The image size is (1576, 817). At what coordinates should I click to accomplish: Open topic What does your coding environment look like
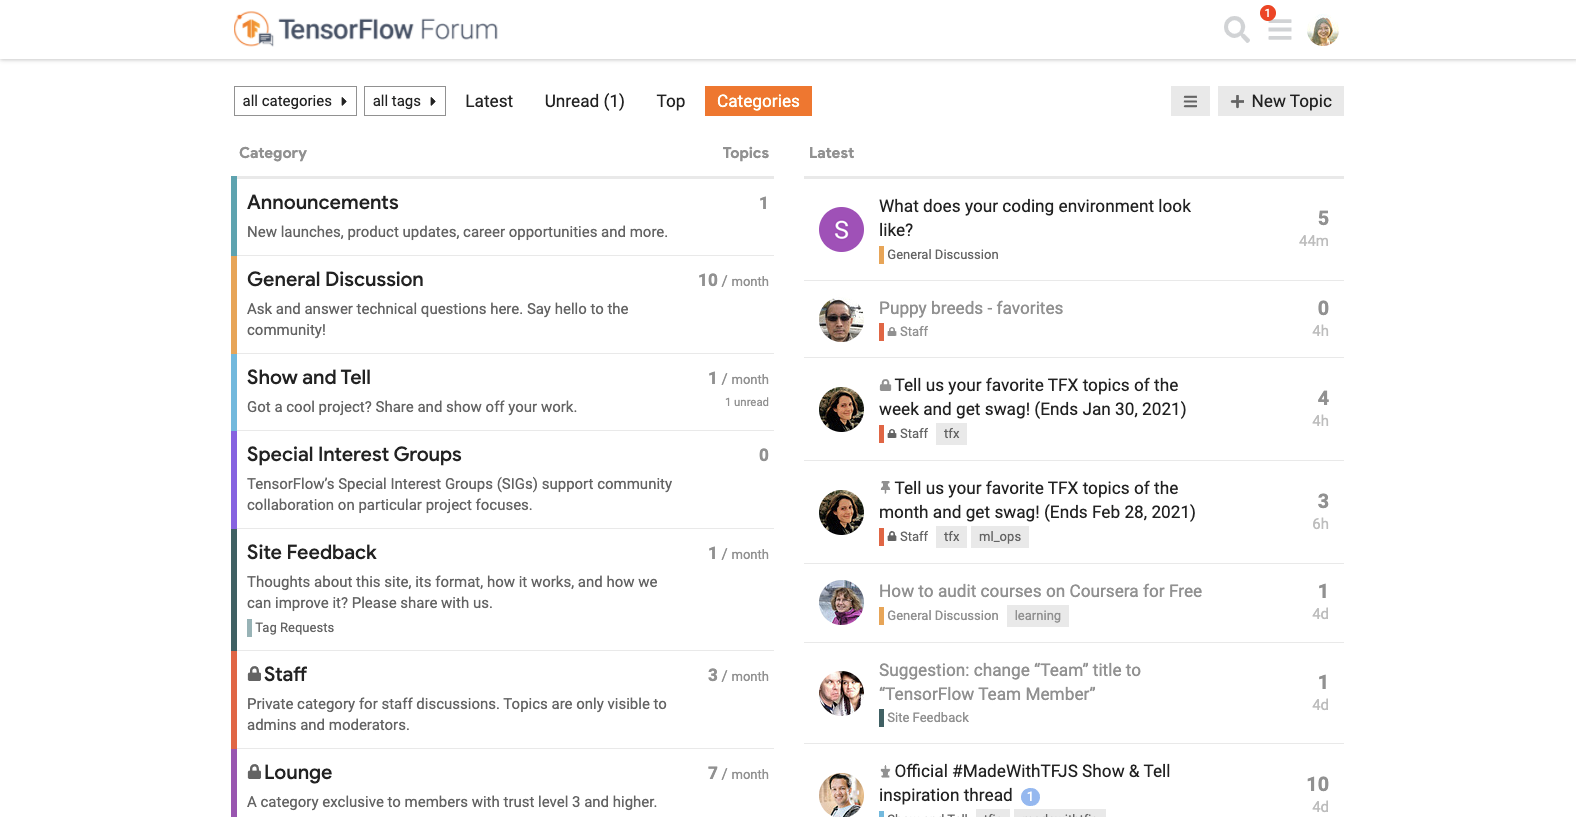coord(1035,218)
